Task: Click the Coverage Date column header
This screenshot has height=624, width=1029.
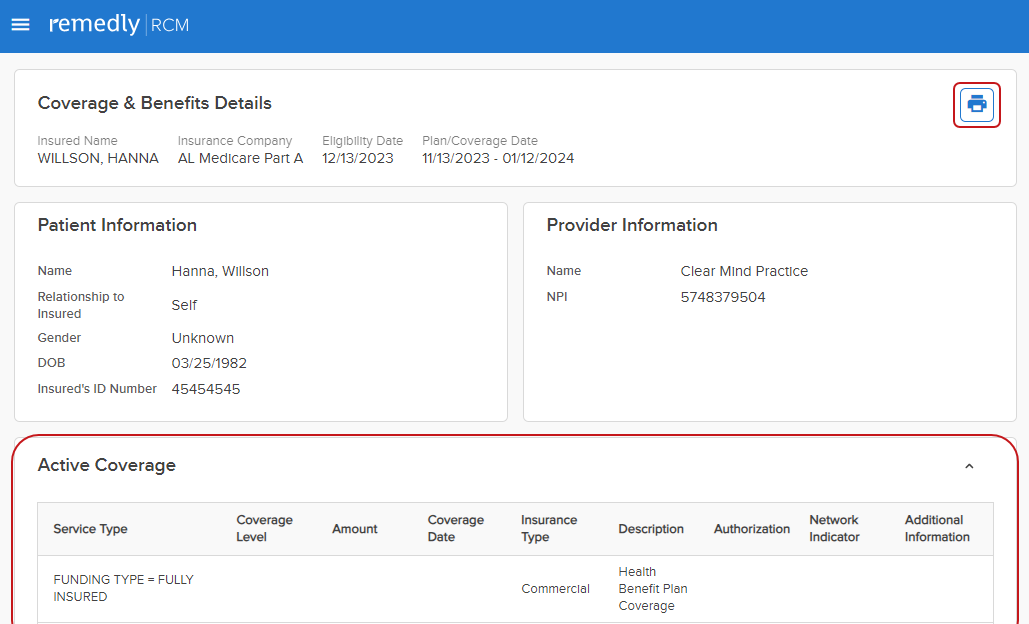Action: click(x=455, y=528)
